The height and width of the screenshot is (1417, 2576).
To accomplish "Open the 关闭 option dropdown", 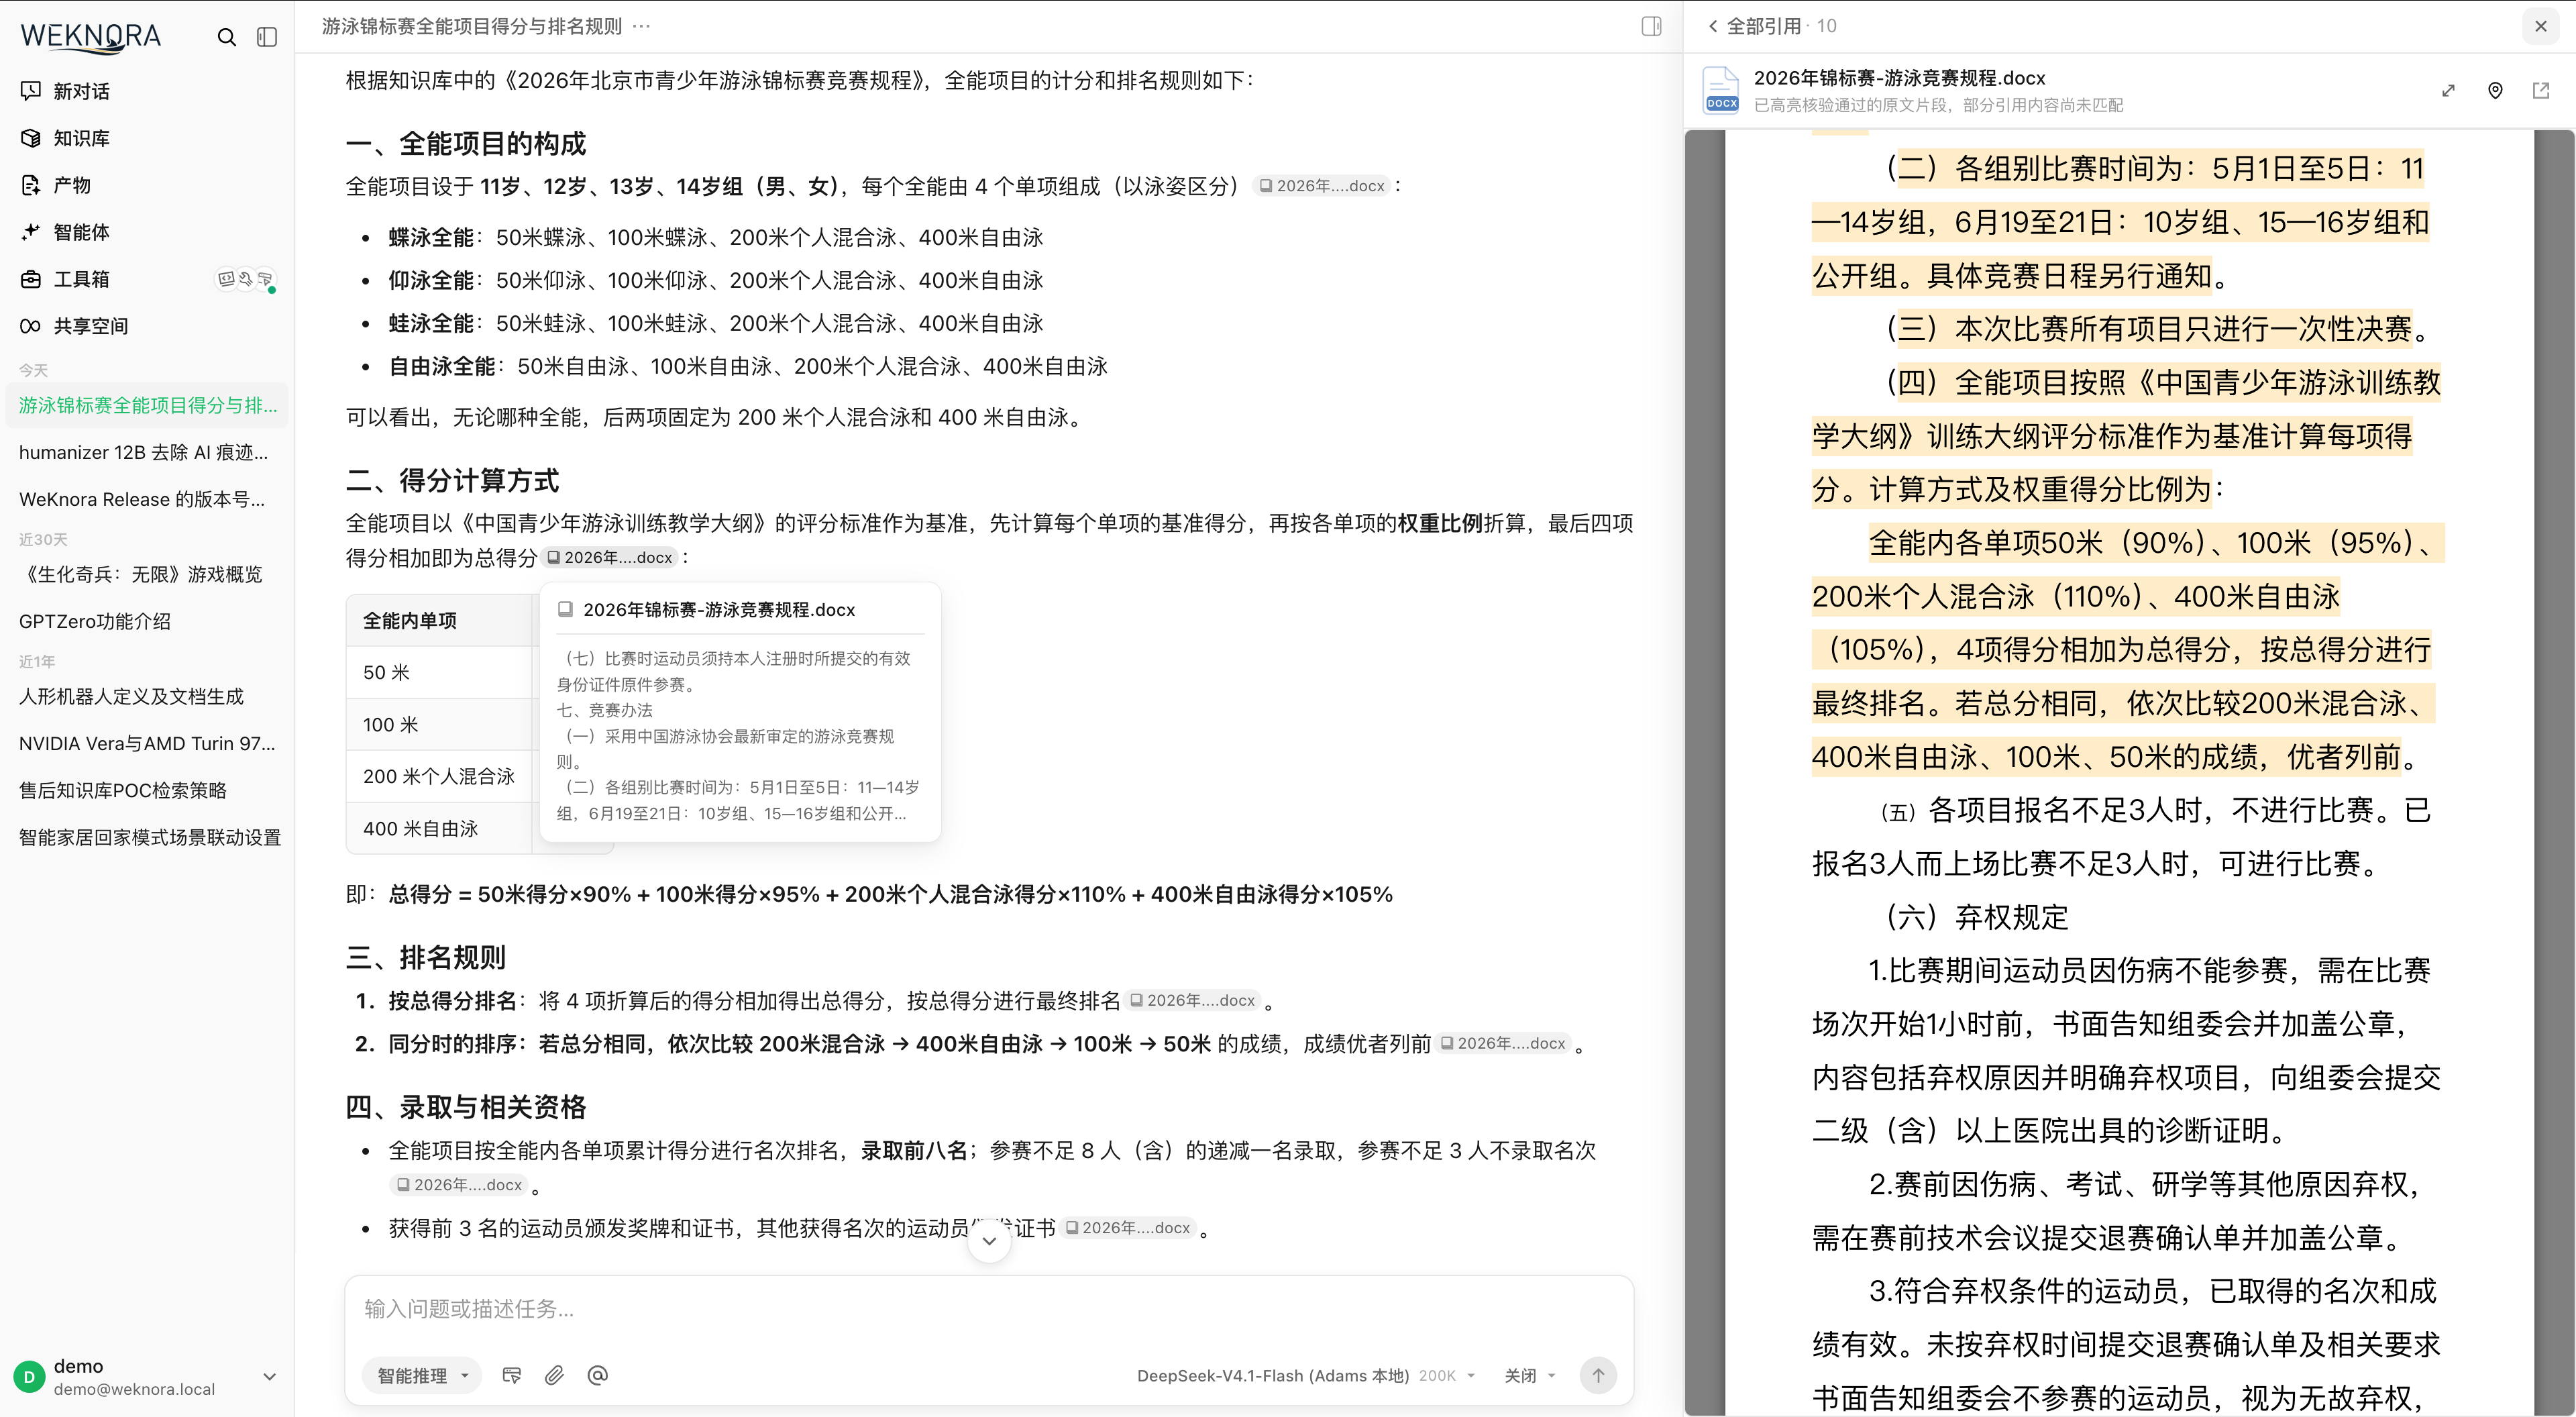I will (x=1530, y=1376).
